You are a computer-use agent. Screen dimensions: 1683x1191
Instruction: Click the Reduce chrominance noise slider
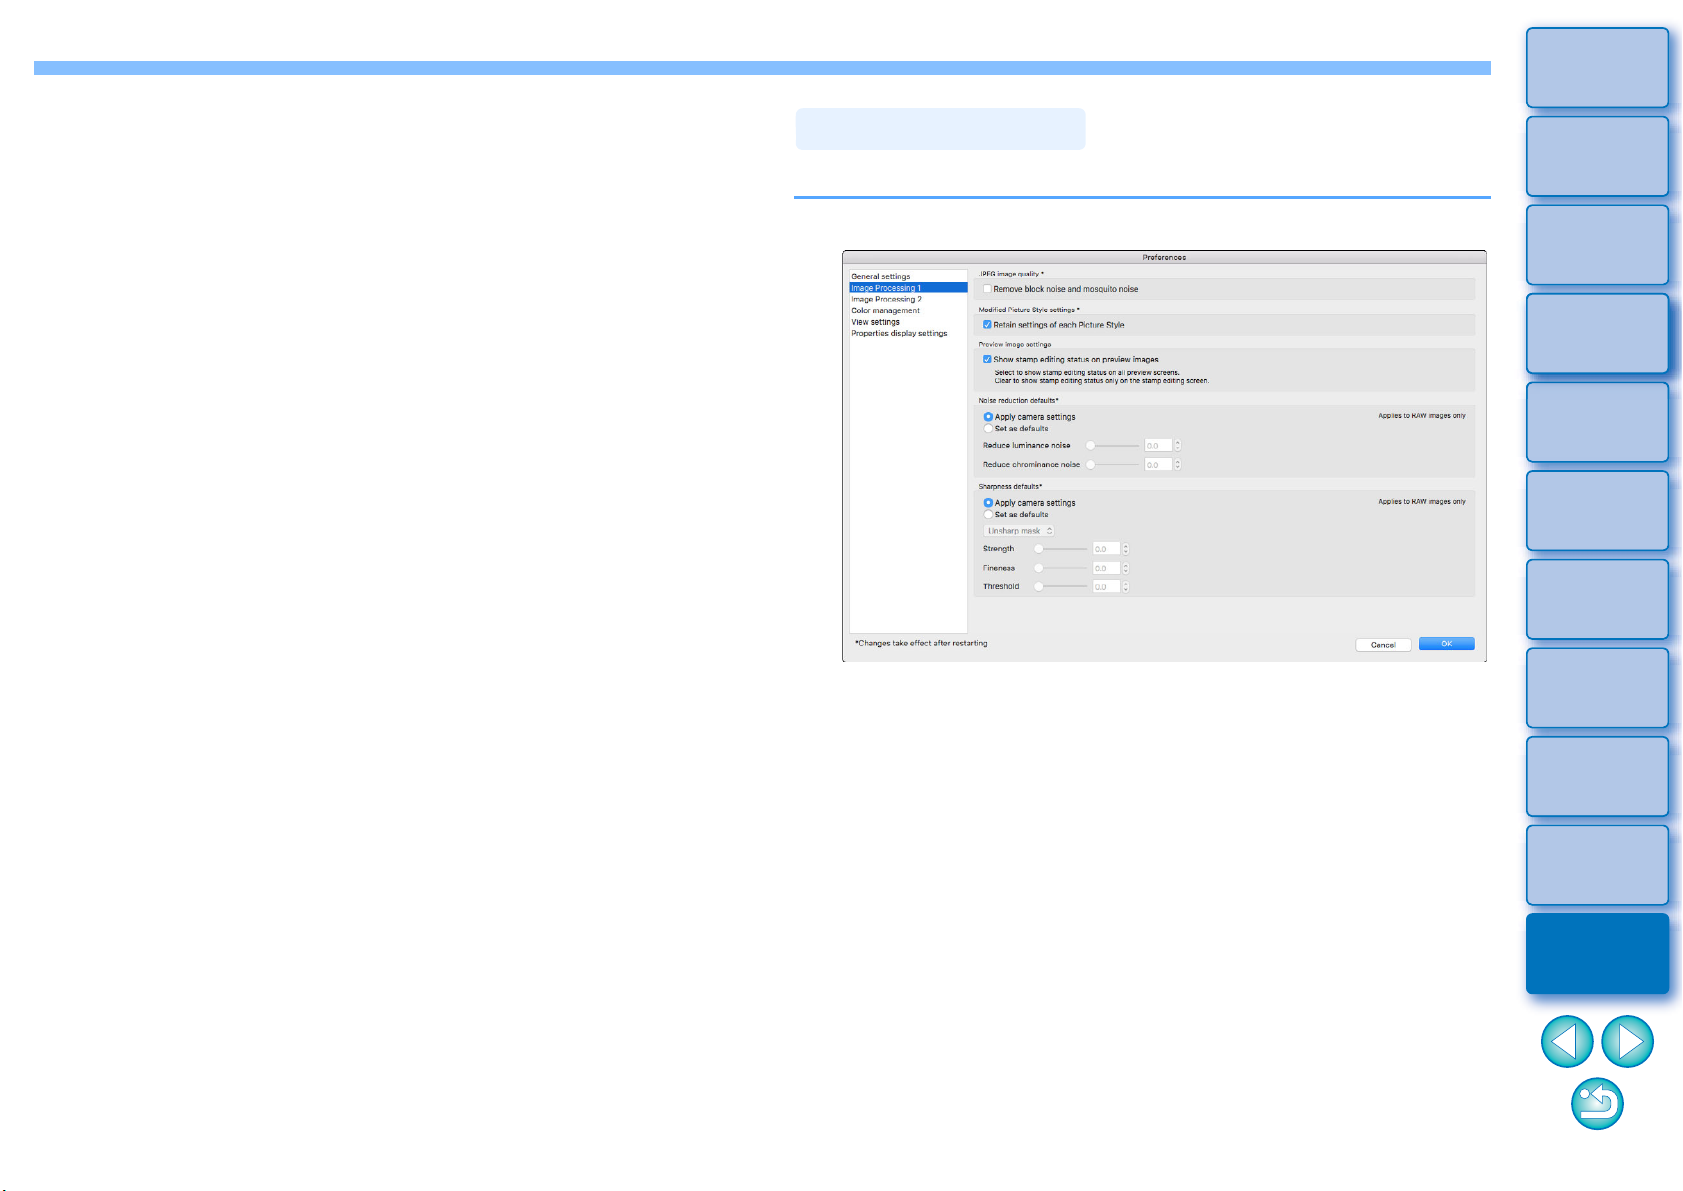click(x=1113, y=465)
